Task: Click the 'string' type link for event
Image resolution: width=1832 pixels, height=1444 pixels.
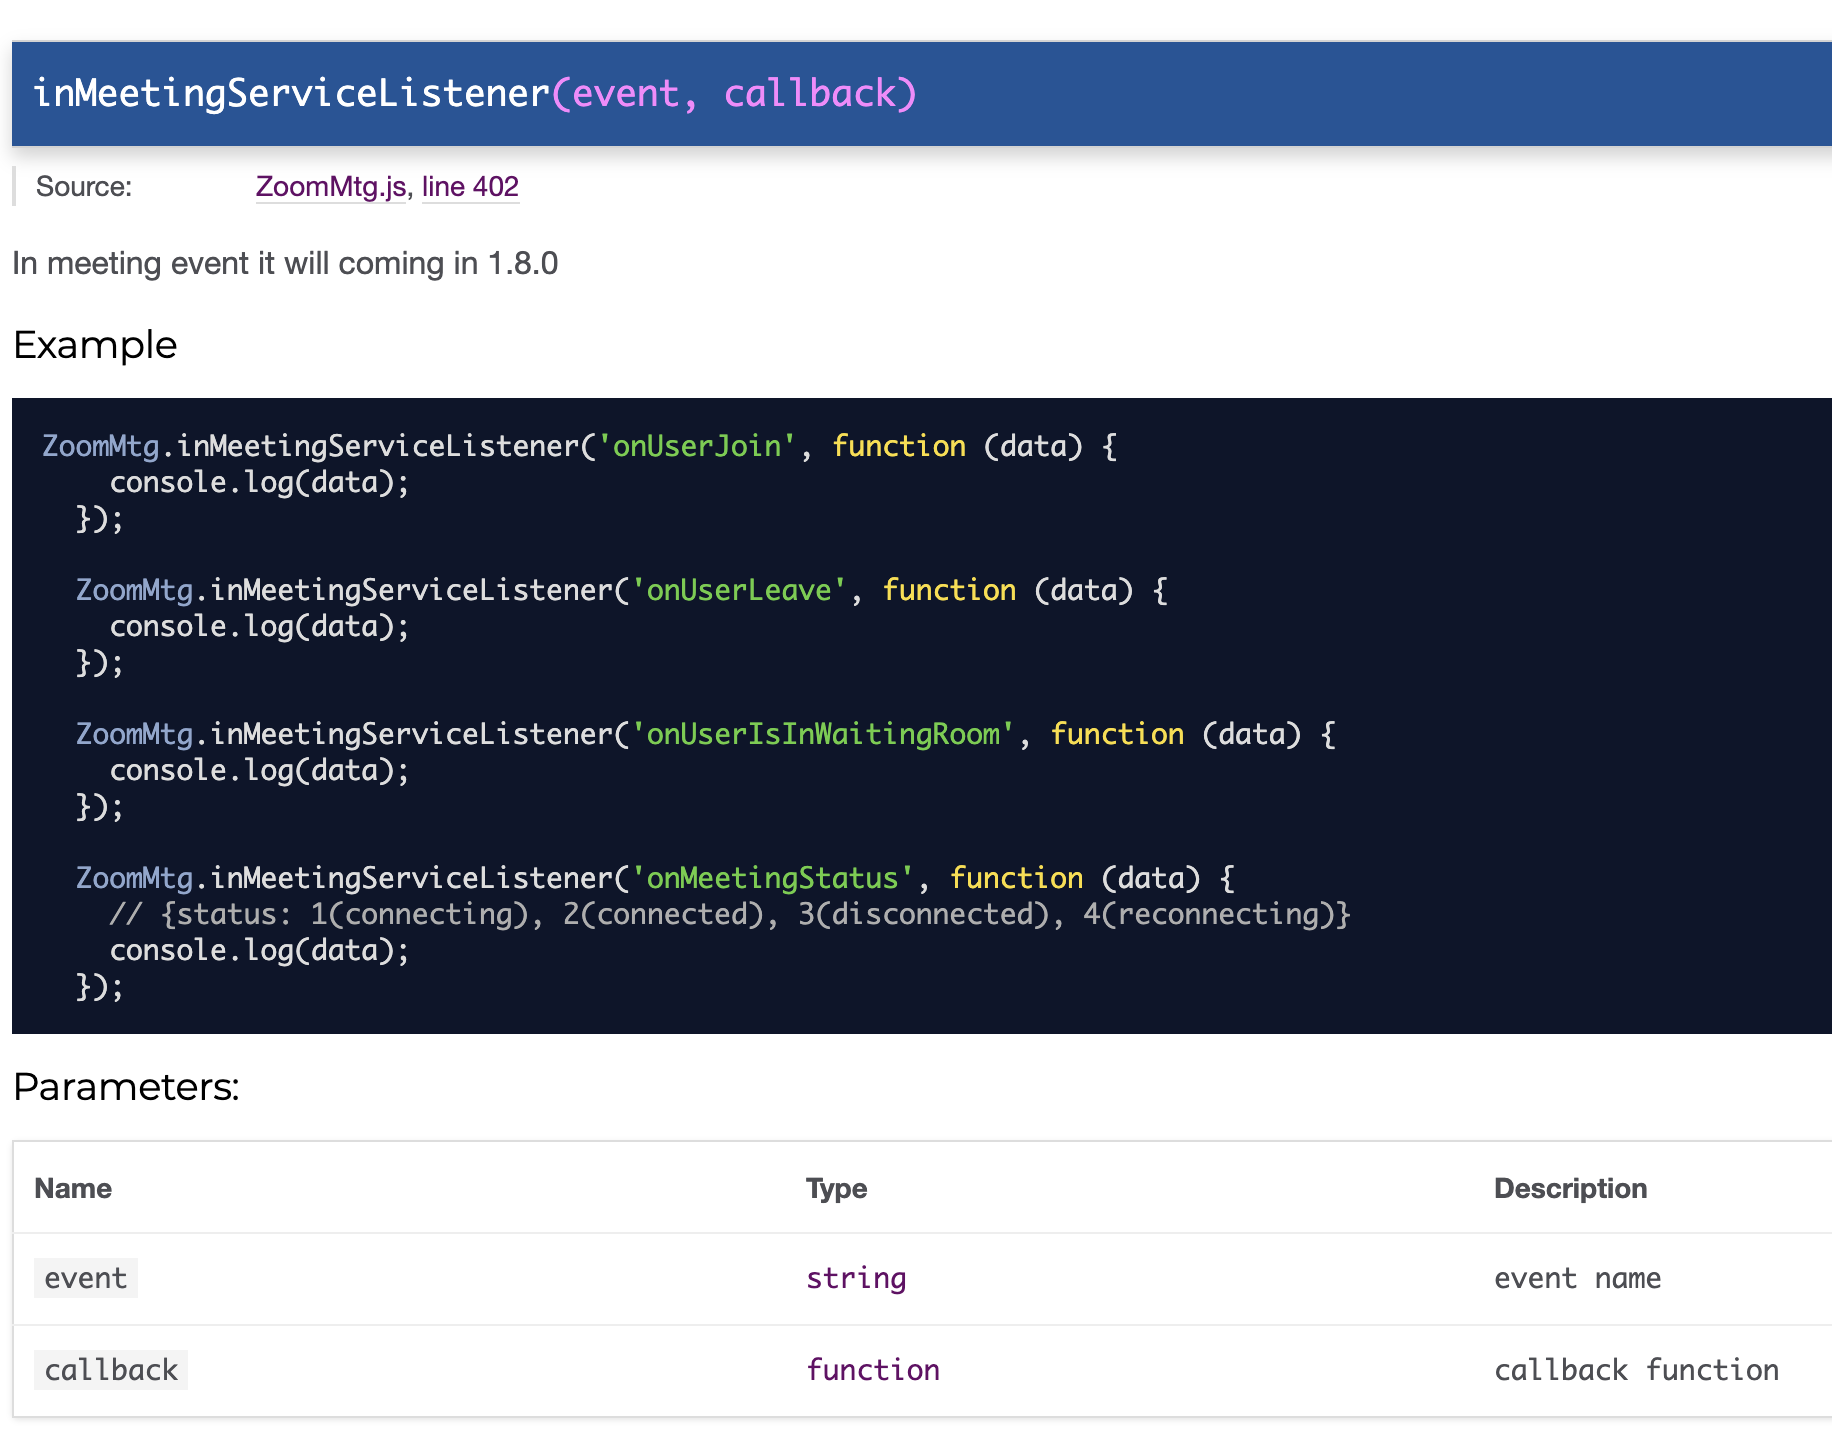Action: tap(856, 1278)
